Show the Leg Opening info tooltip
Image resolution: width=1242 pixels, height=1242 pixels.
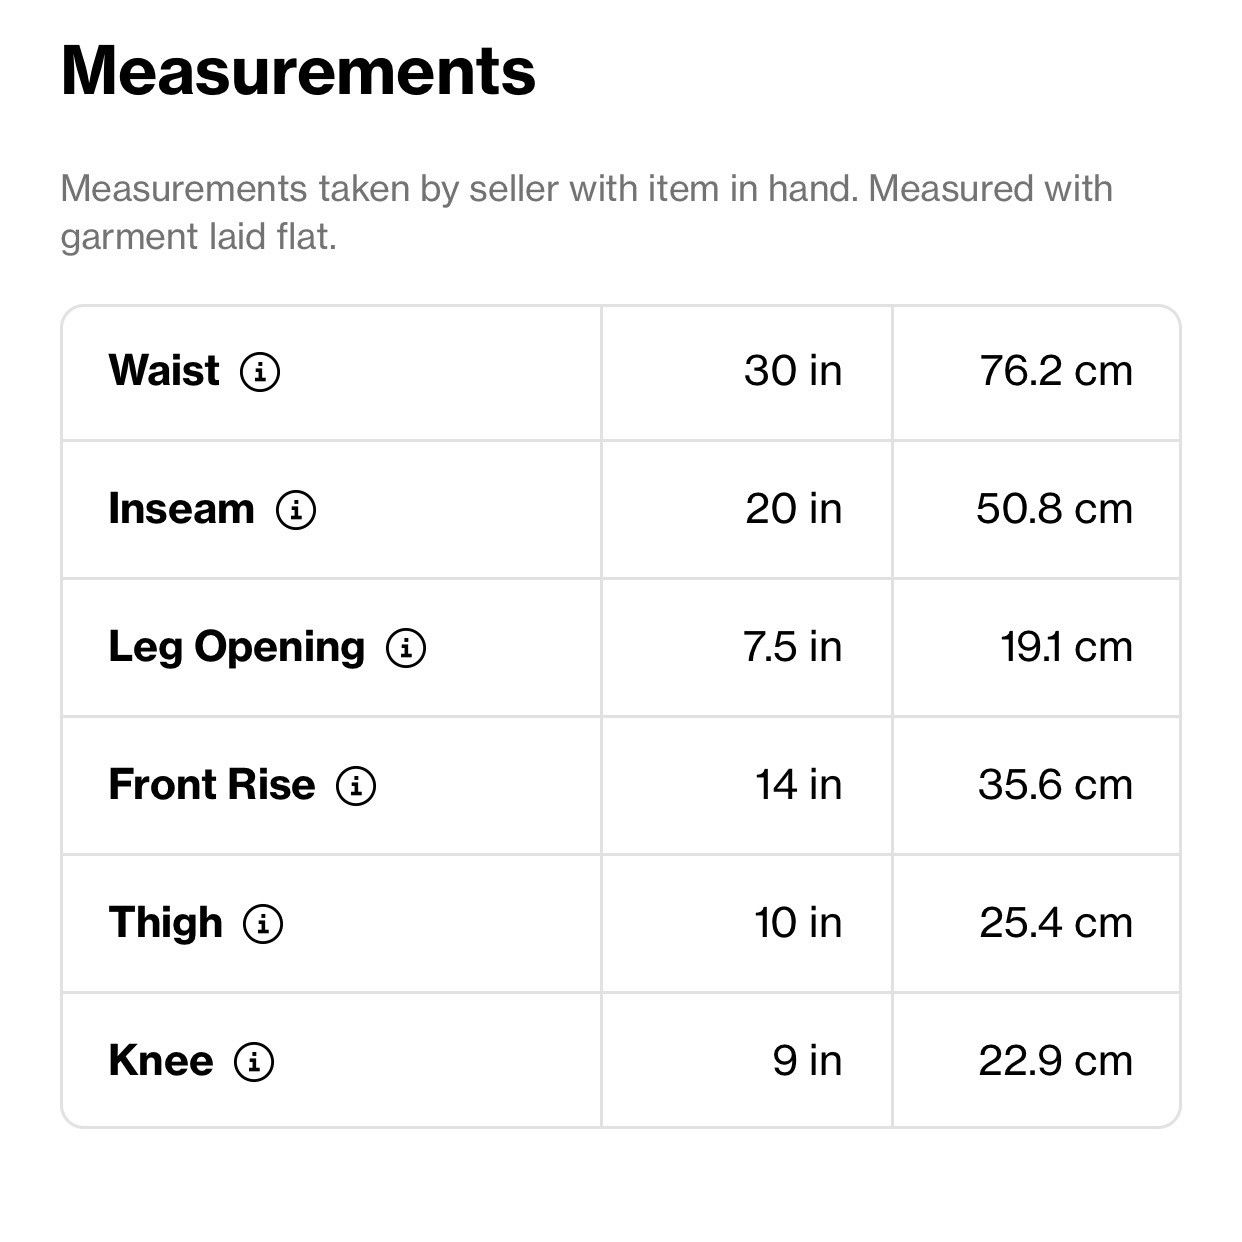click(406, 648)
